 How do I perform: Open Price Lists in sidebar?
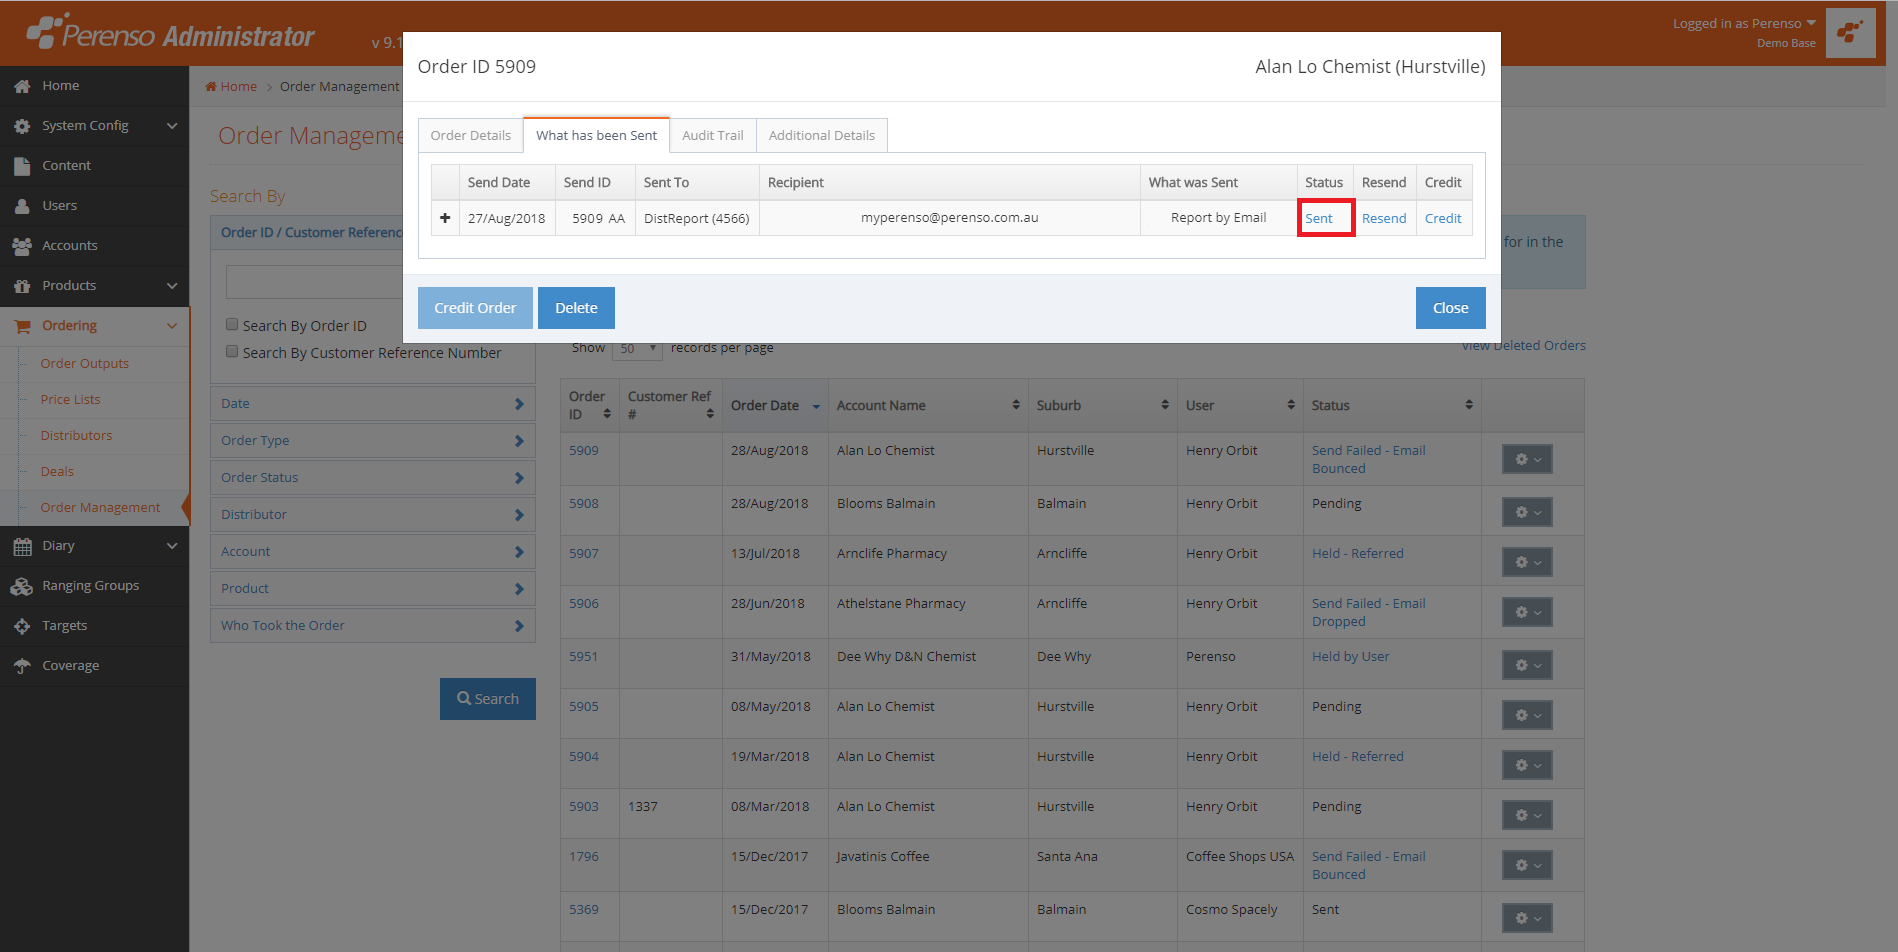70,400
